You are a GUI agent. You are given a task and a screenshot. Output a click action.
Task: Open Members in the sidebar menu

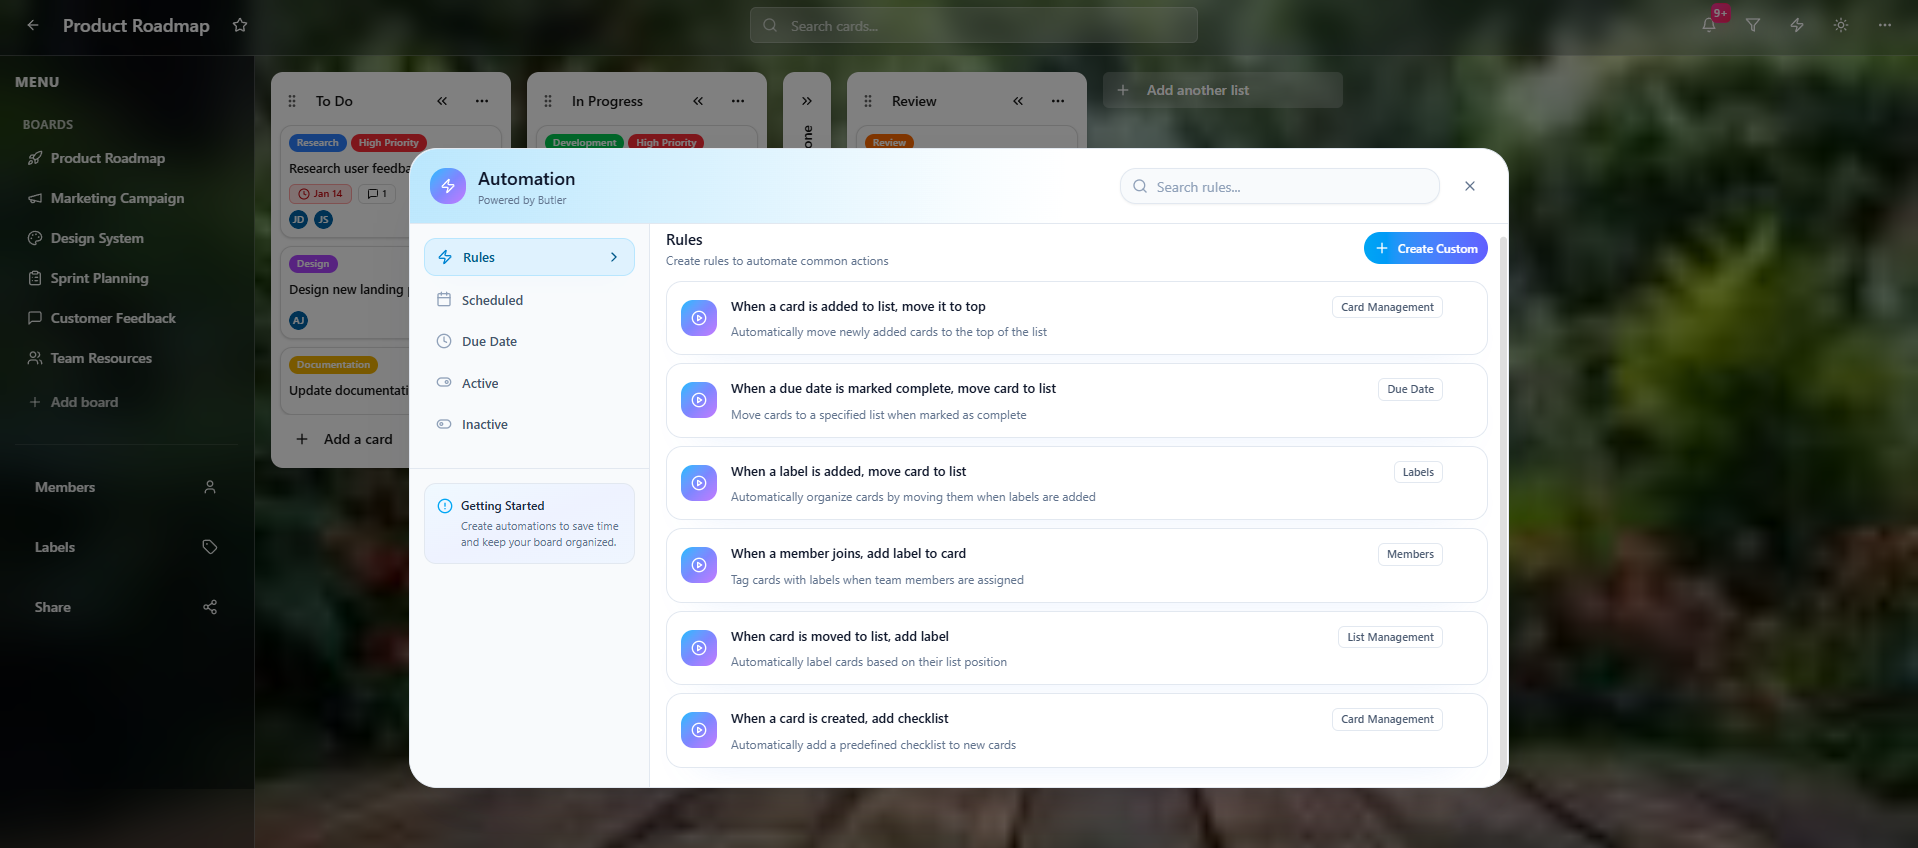click(x=65, y=487)
